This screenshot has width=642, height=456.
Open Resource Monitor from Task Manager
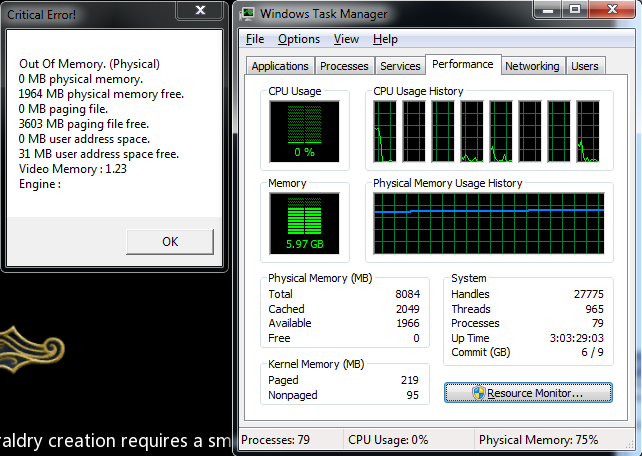(x=528, y=393)
